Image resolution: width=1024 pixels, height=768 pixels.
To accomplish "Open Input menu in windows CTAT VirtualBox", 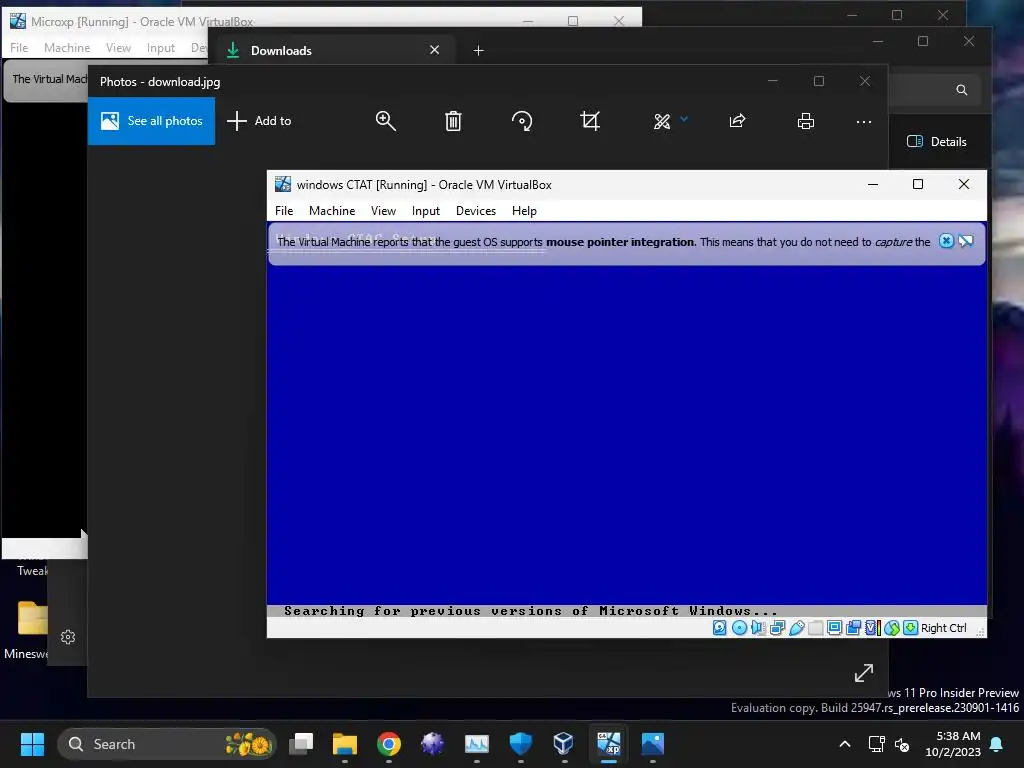I will pos(426,211).
